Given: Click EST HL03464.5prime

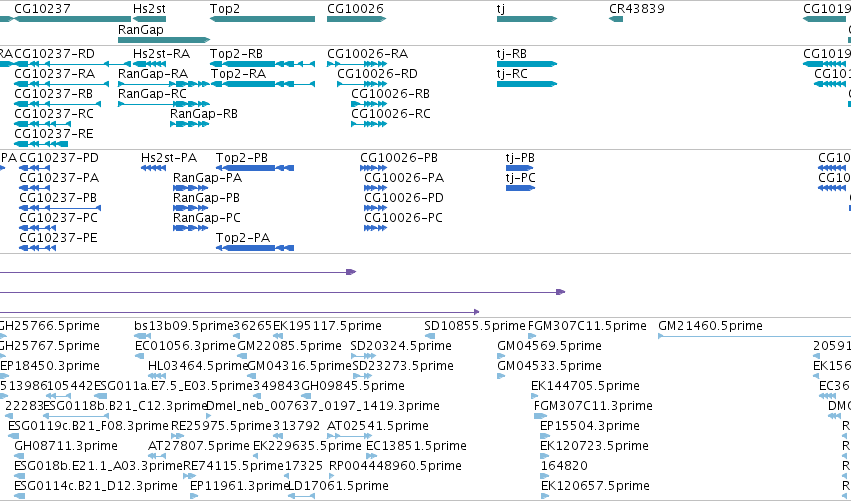Looking at the screenshot, I should [198, 366].
